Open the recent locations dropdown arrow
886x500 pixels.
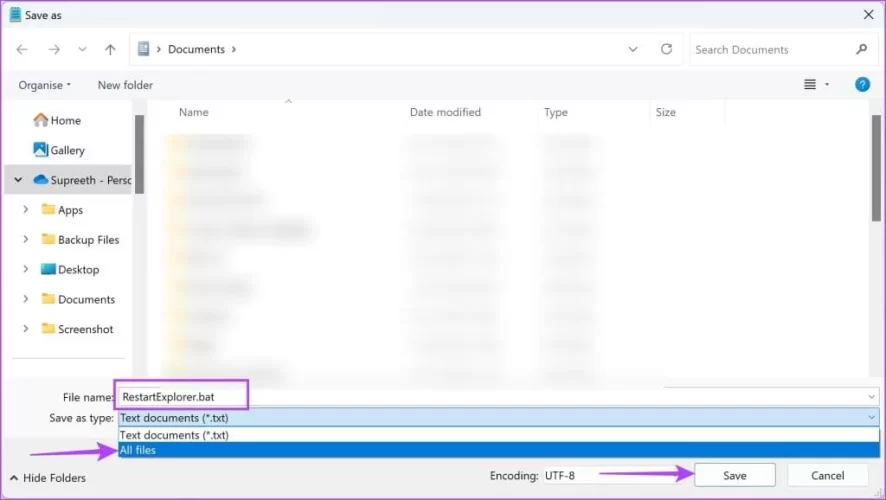82,49
